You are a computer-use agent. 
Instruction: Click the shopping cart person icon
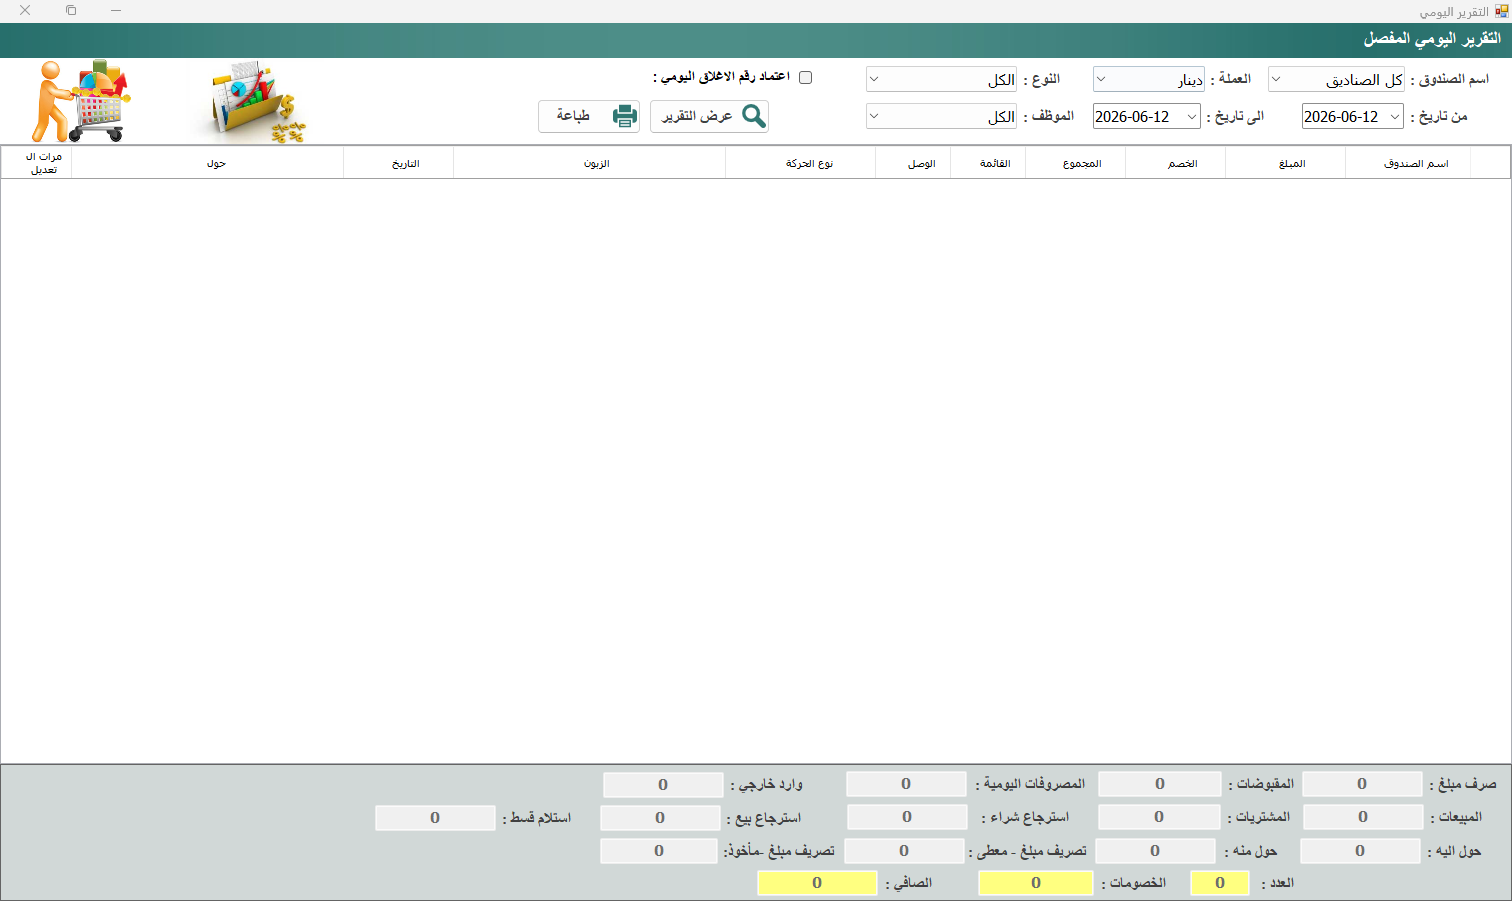pos(81,100)
